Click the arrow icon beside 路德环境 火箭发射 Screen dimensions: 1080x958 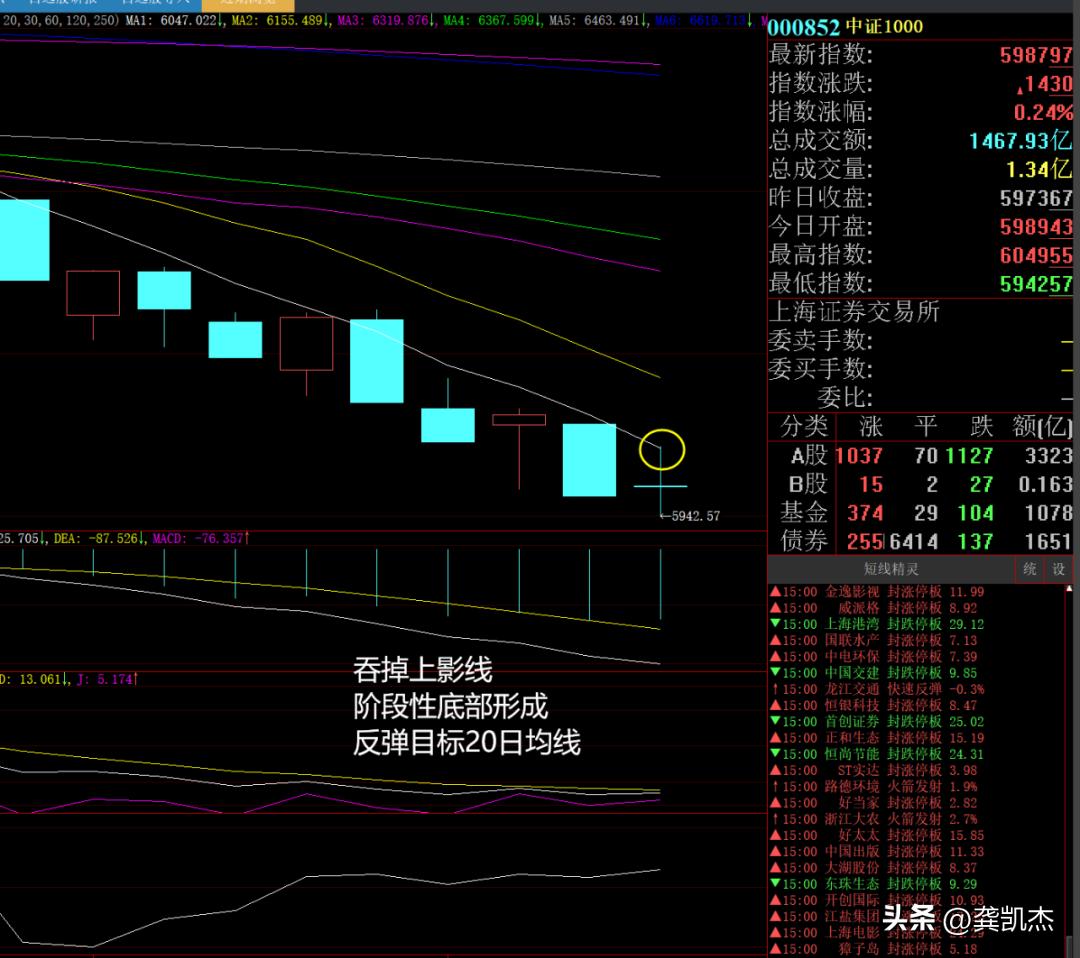[775, 787]
